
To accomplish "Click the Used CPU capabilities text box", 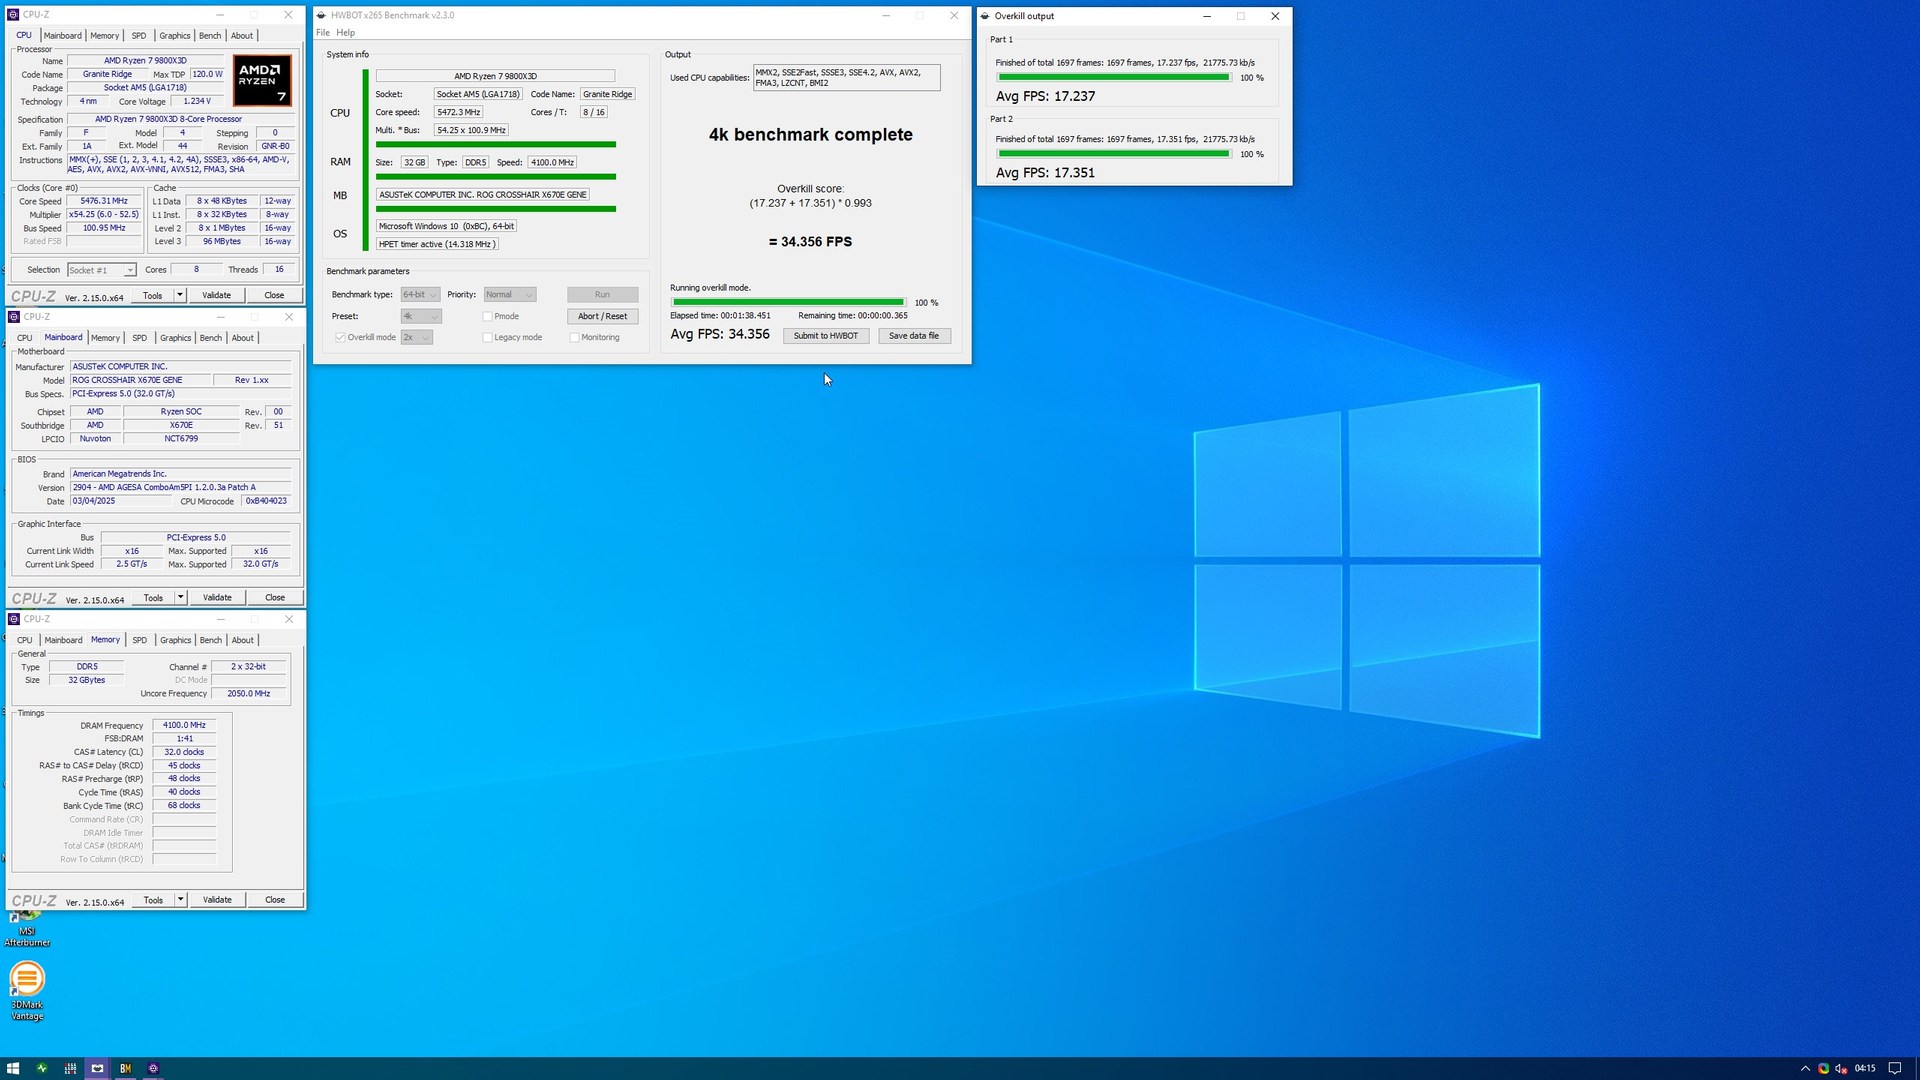I will [846, 78].
